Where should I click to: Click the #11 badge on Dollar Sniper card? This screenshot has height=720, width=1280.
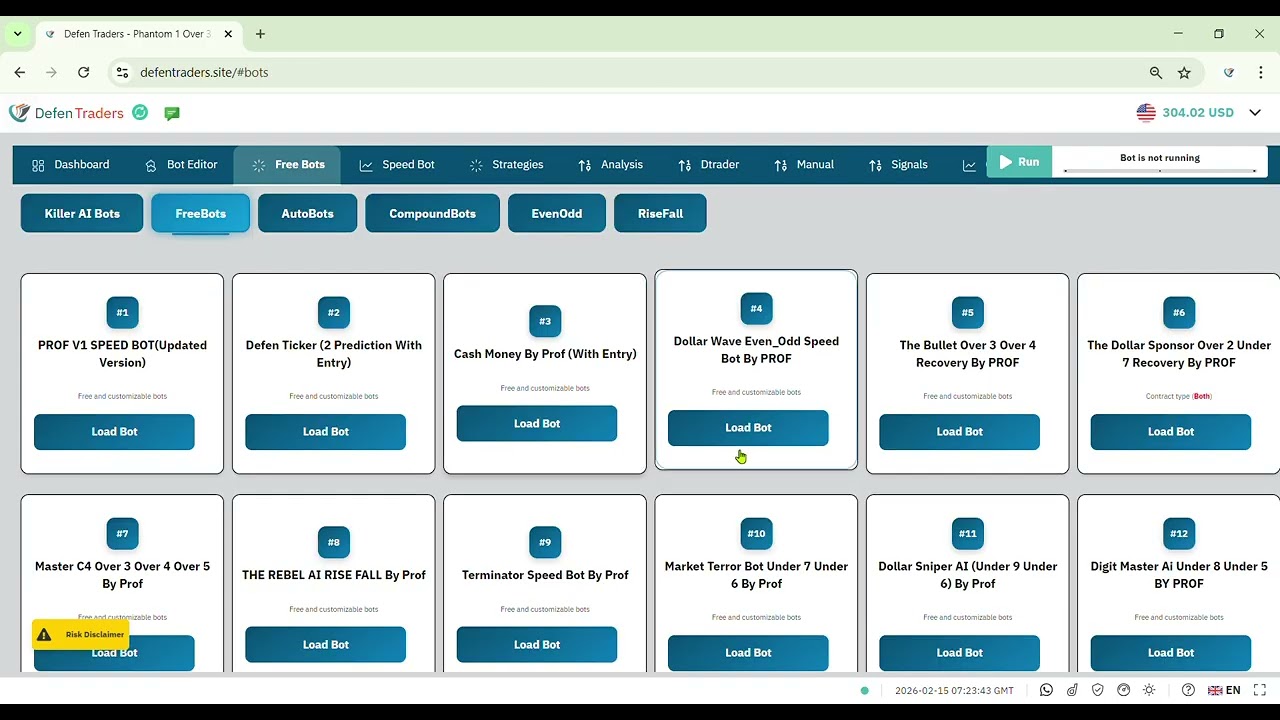point(968,534)
